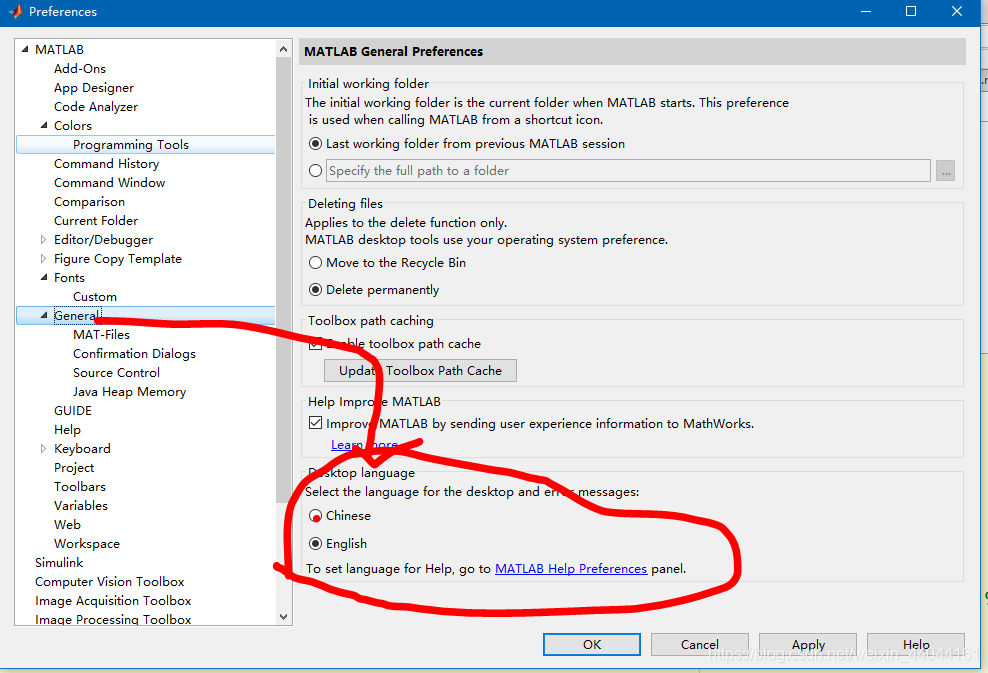Open Computer Vision Toolbox preferences
The width and height of the screenshot is (988, 673).
pyautogui.click(x=110, y=582)
